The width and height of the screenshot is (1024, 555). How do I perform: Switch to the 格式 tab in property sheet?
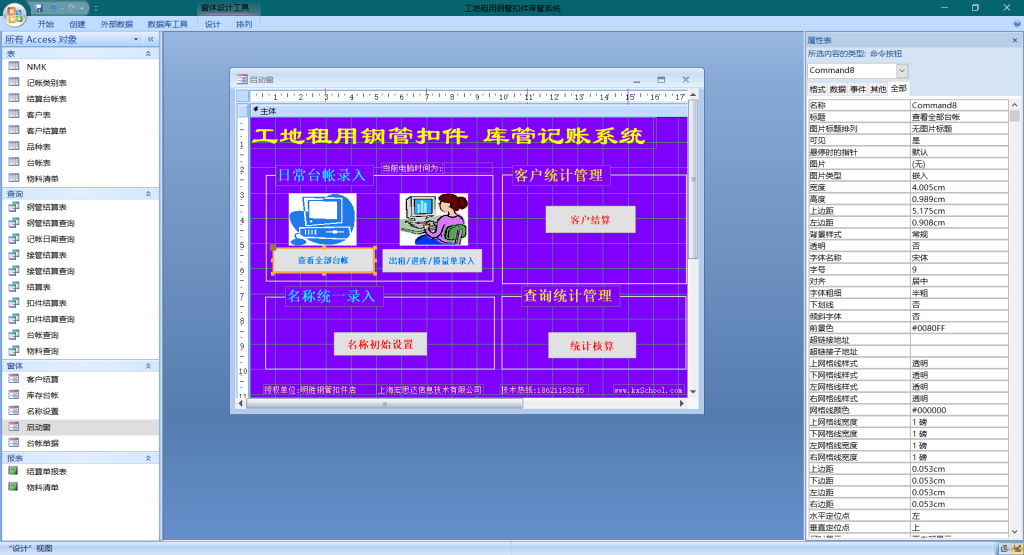tap(817, 89)
